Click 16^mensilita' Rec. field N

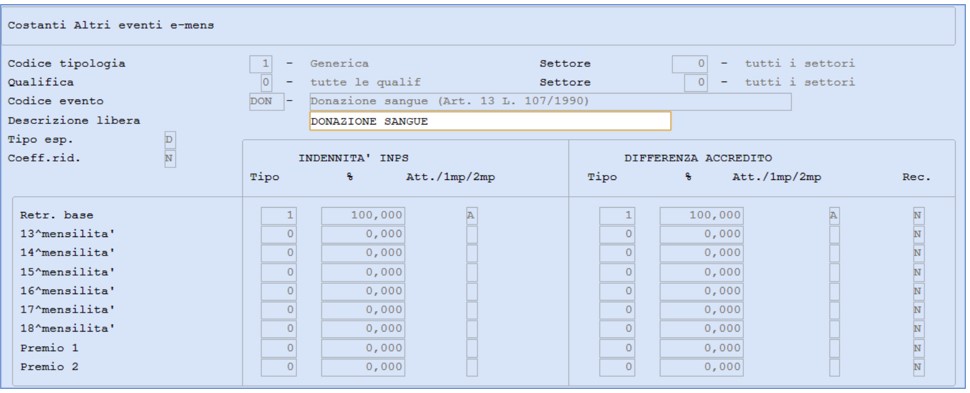tap(919, 291)
